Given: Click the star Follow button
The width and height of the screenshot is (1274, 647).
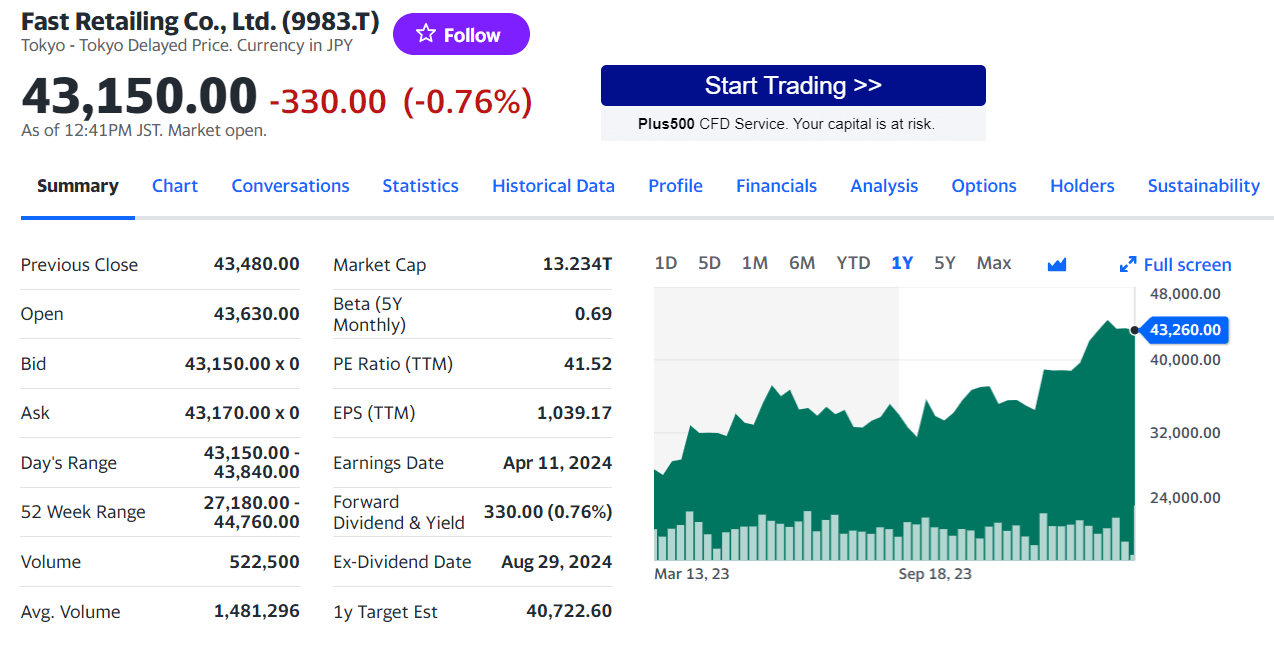Looking at the screenshot, I should [461, 35].
